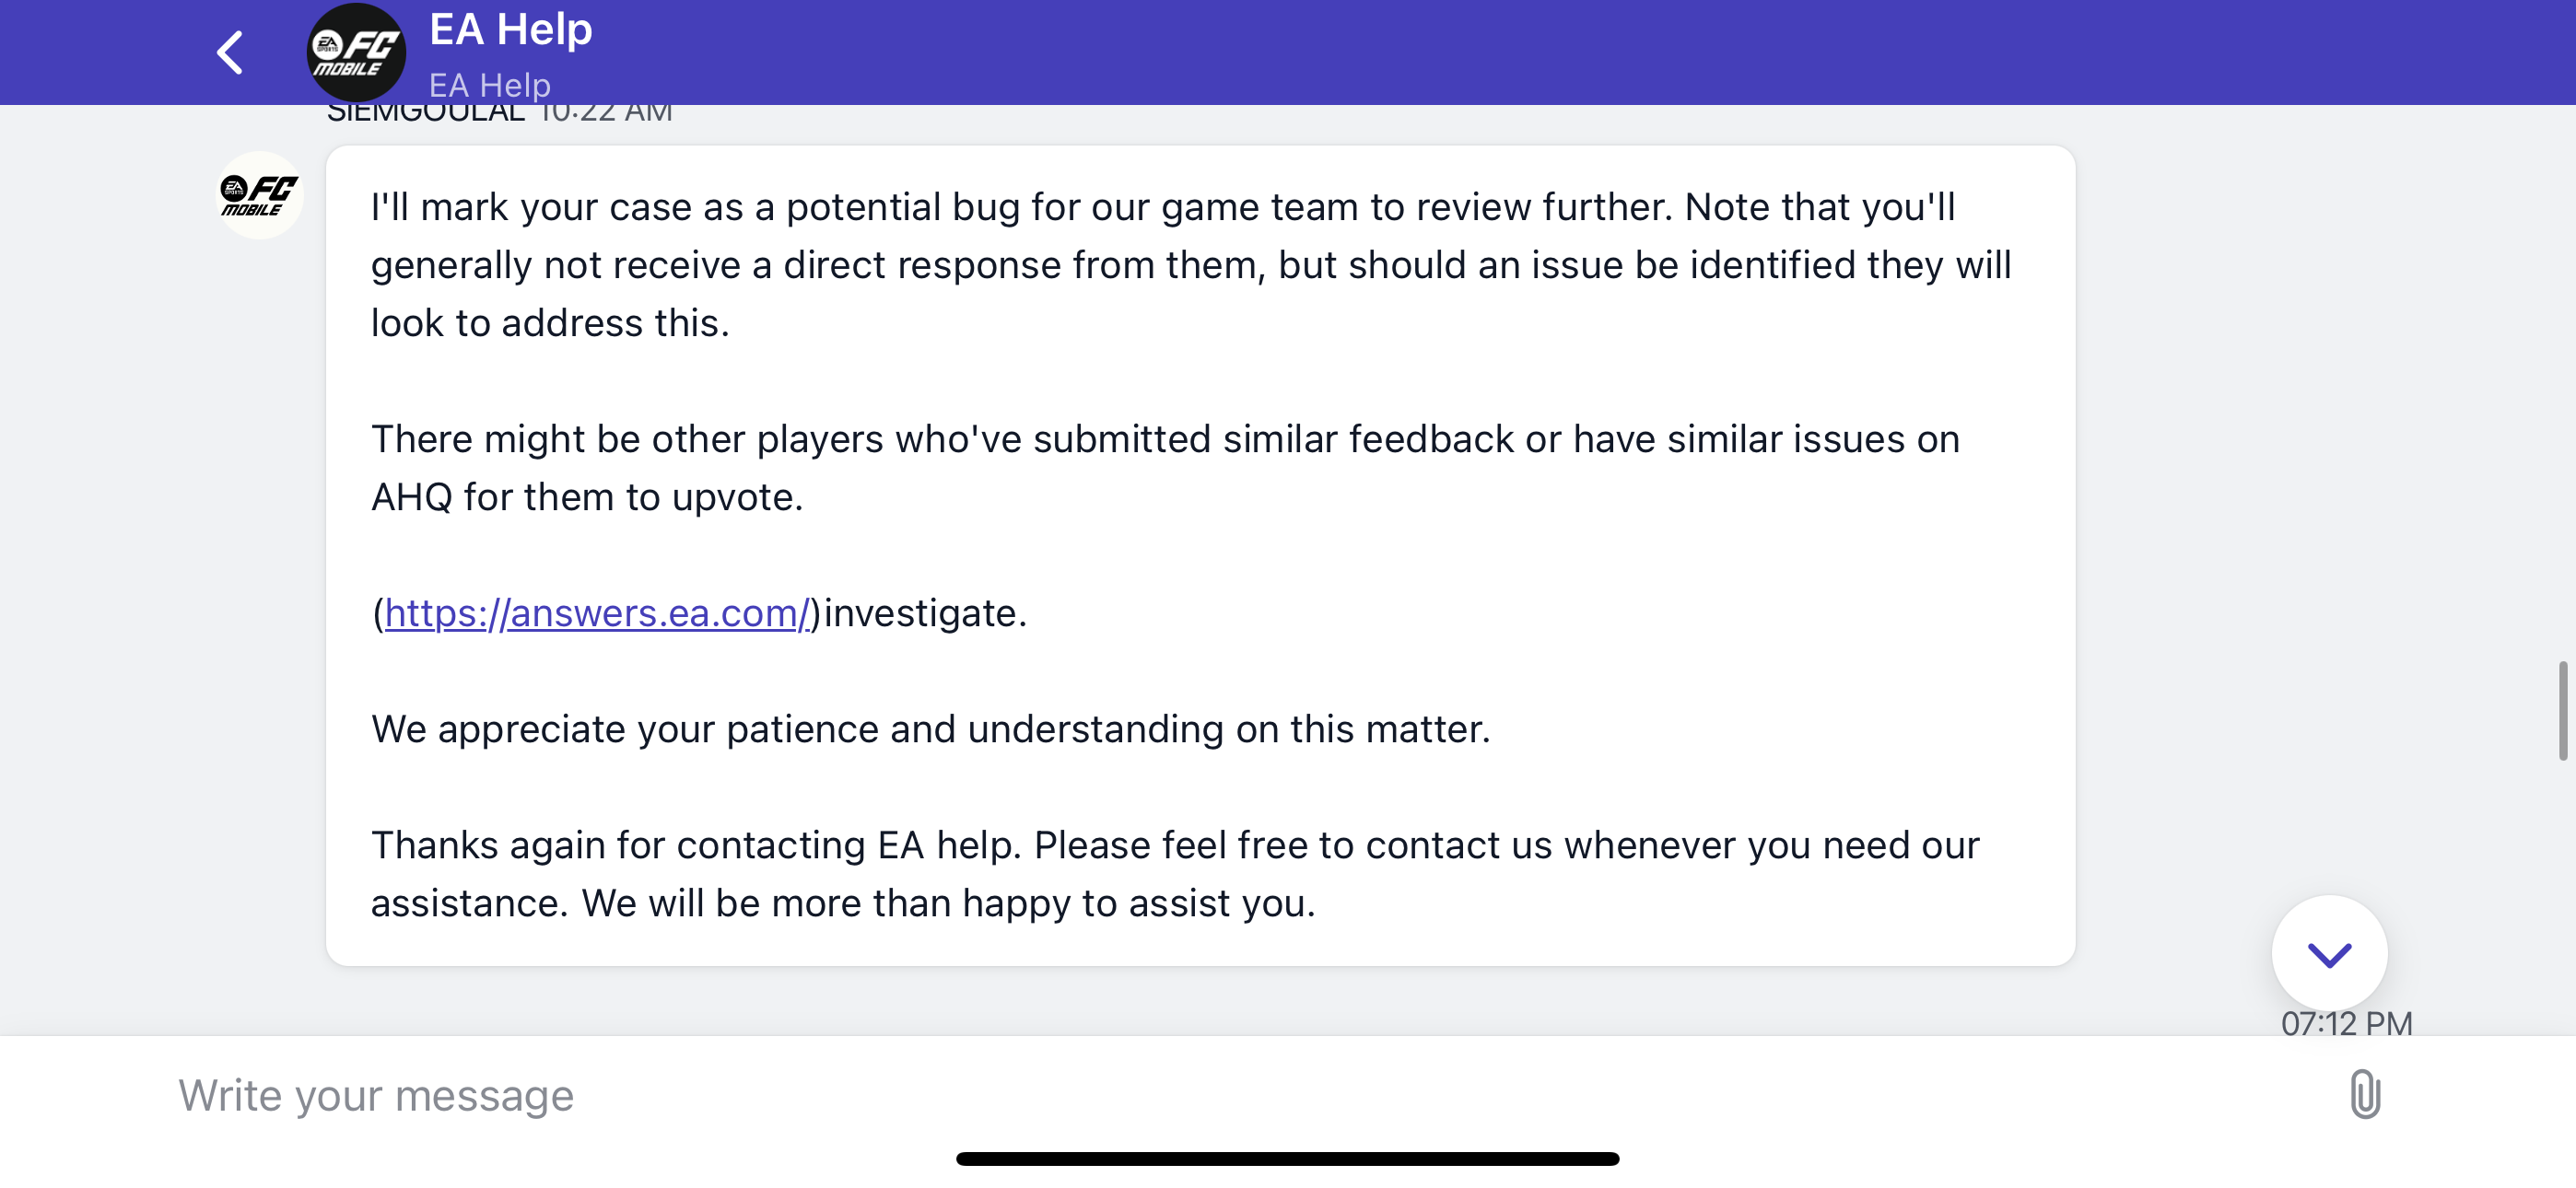Tap the 10:22 AM timestamp under the header
The image size is (2576, 1188).
click(605, 112)
